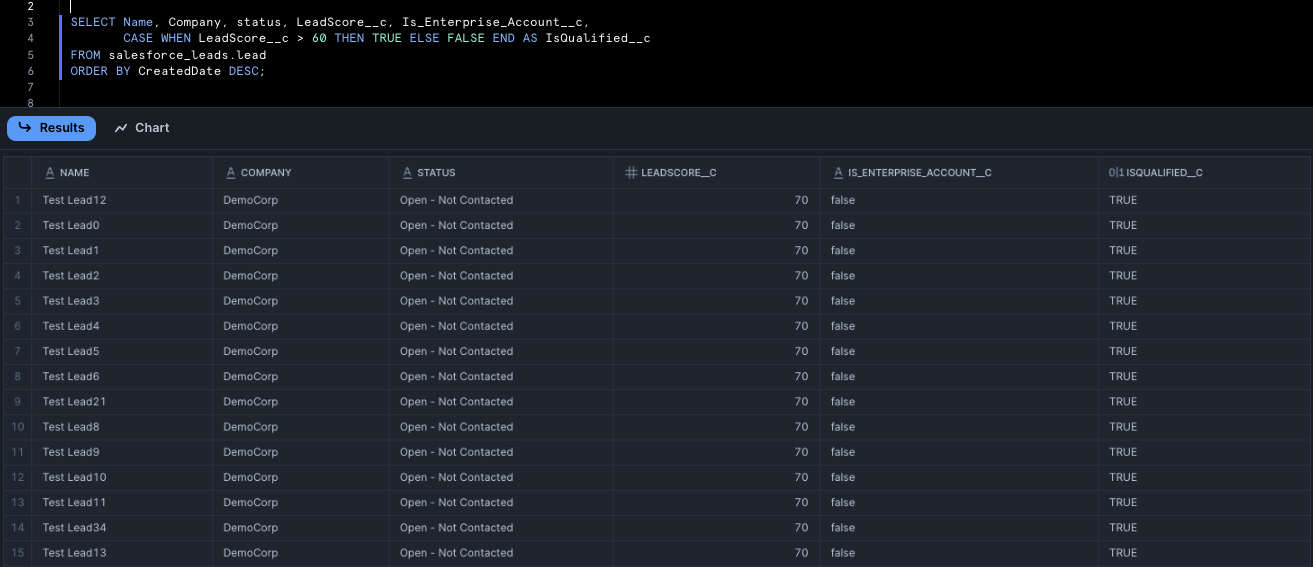The image size is (1313, 567).
Task: Click the line graph icon beside Chart
Action: tap(121, 128)
